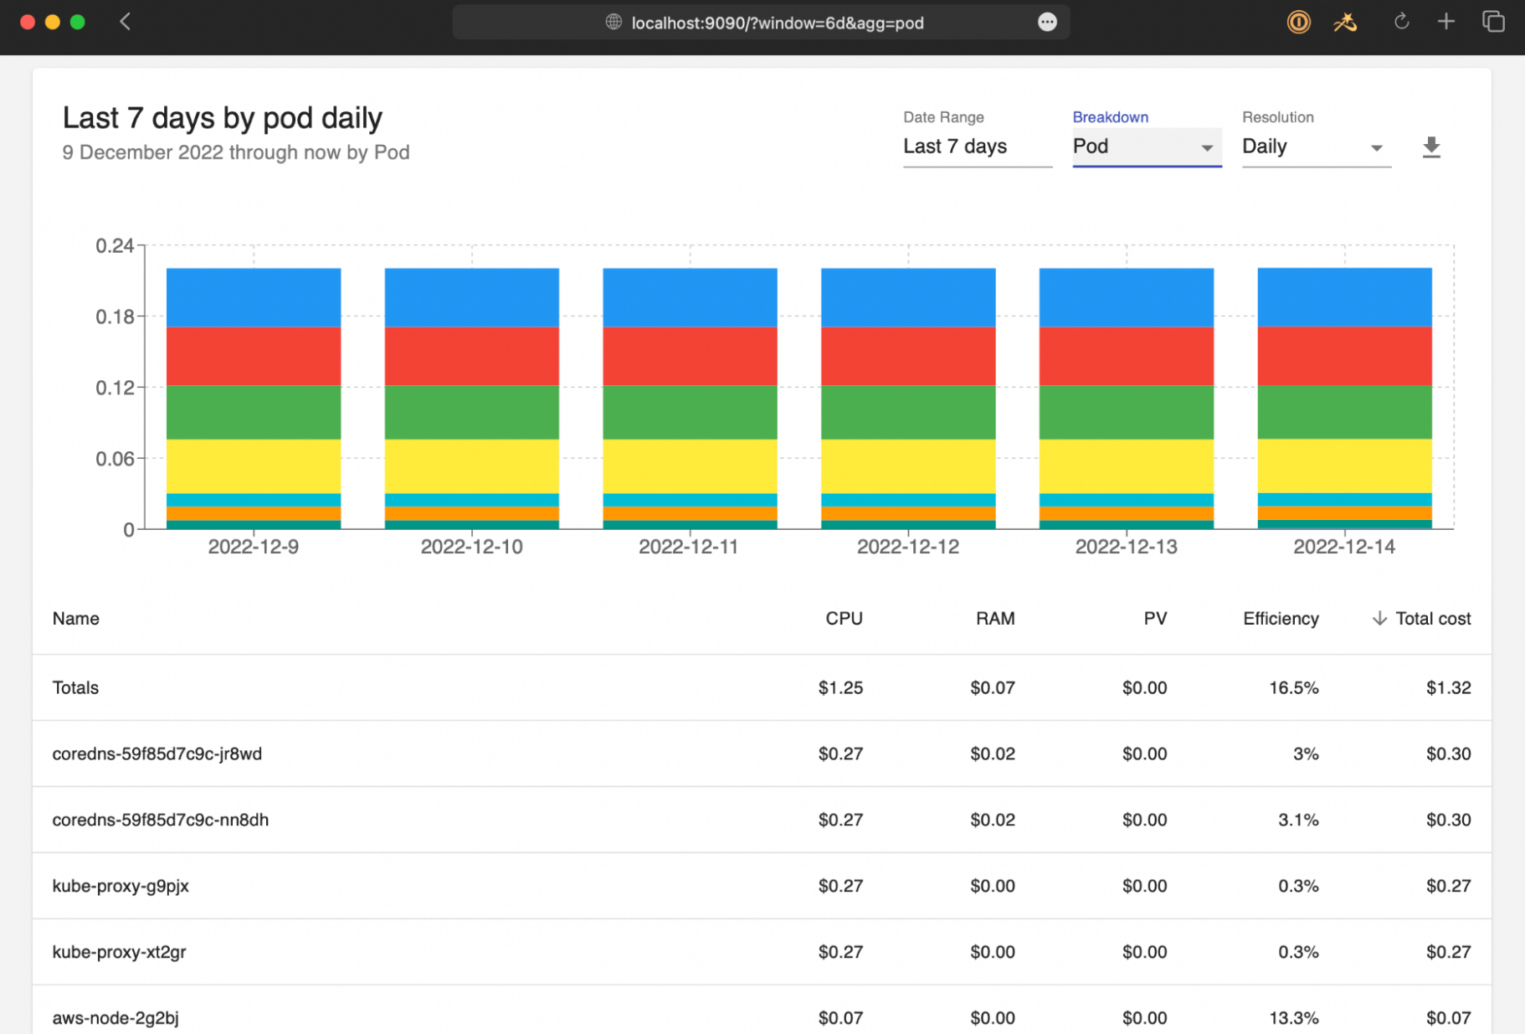The height and width of the screenshot is (1034, 1525).
Task: Open the Breakdown Pod dropdown
Action: [1146, 147]
